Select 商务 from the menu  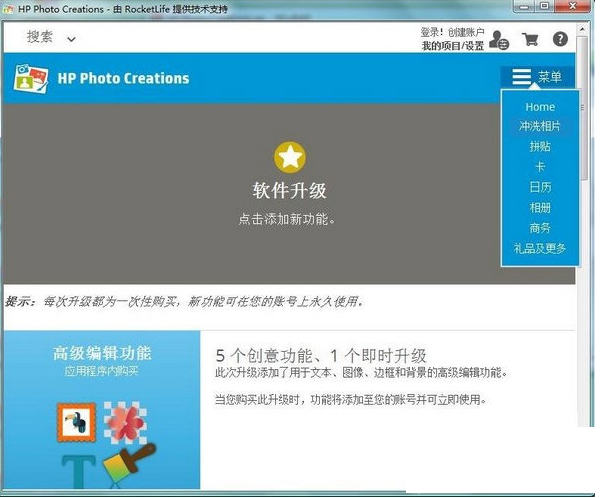pyautogui.click(x=540, y=228)
